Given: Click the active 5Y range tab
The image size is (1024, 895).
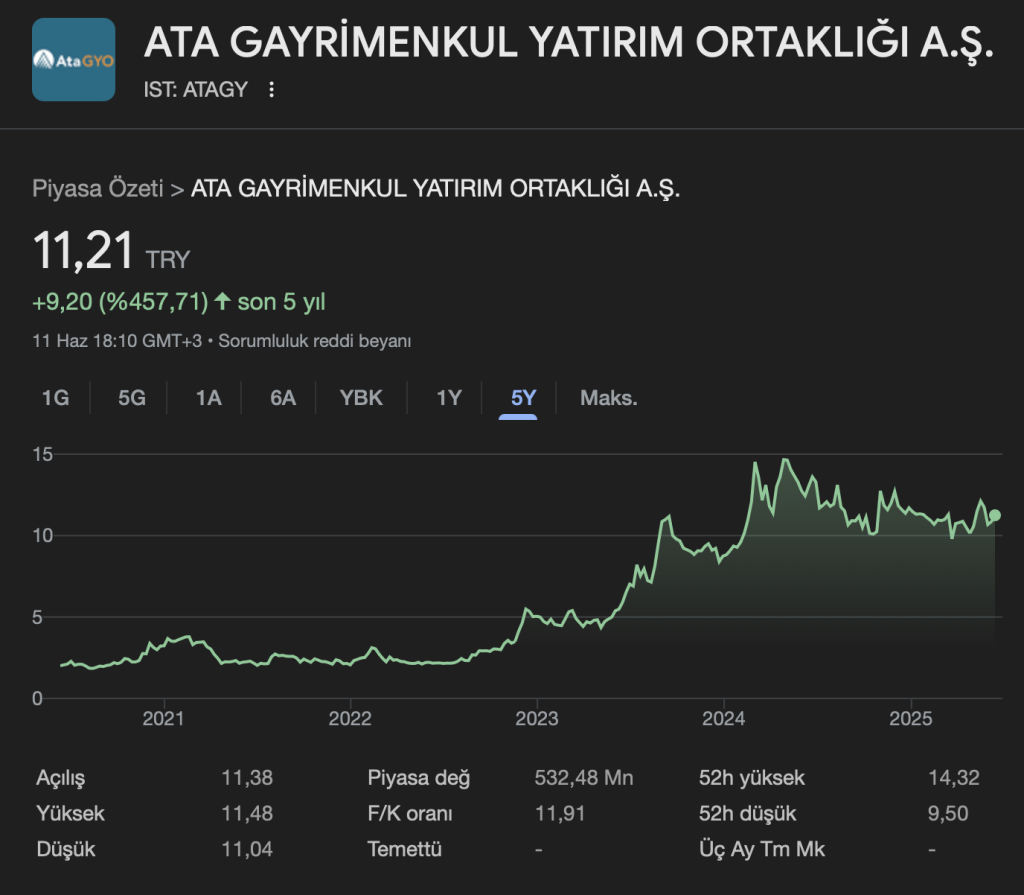Looking at the screenshot, I should click(x=523, y=398).
